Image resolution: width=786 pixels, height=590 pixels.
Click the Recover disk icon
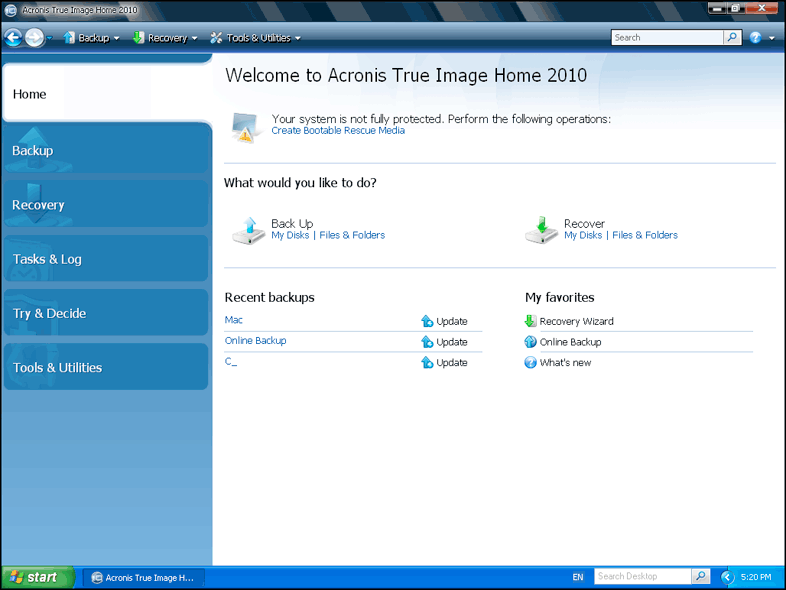pos(541,231)
